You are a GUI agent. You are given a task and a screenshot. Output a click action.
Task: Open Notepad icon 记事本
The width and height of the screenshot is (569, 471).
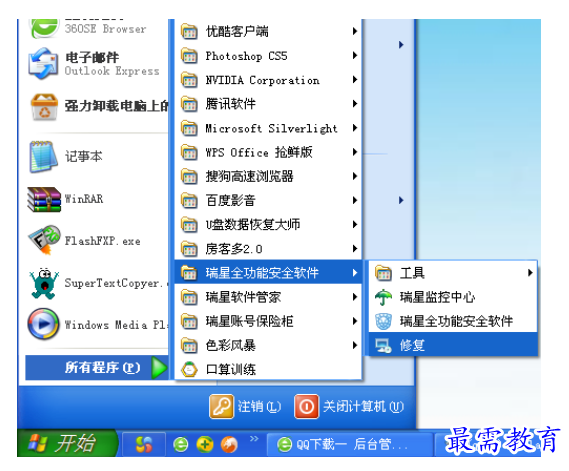(44, 157)
